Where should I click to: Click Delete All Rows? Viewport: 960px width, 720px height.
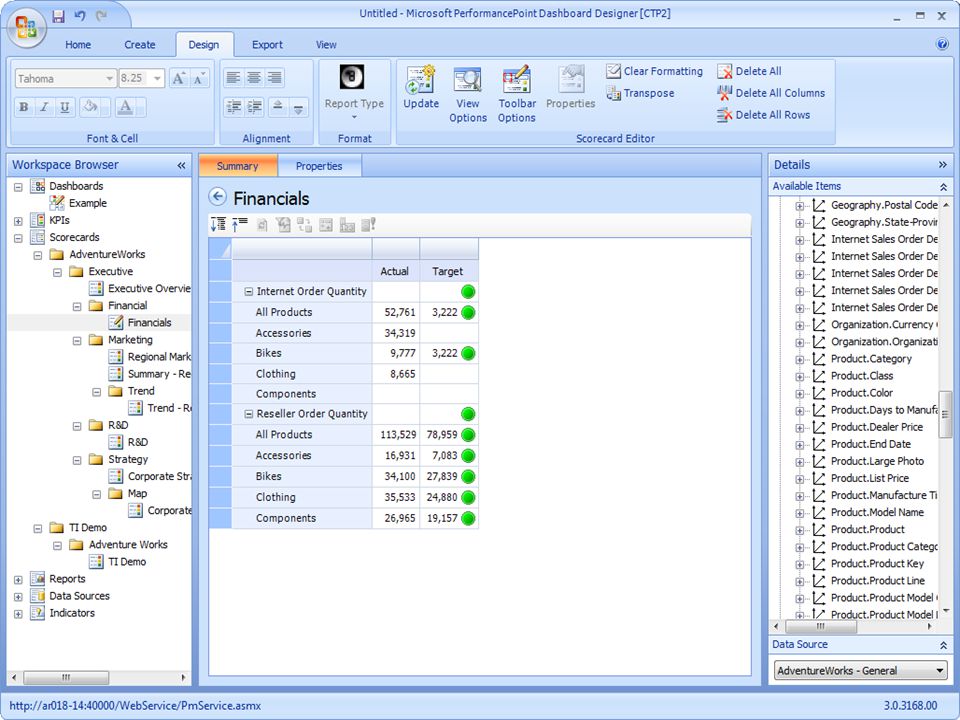(x=763, y=115)
